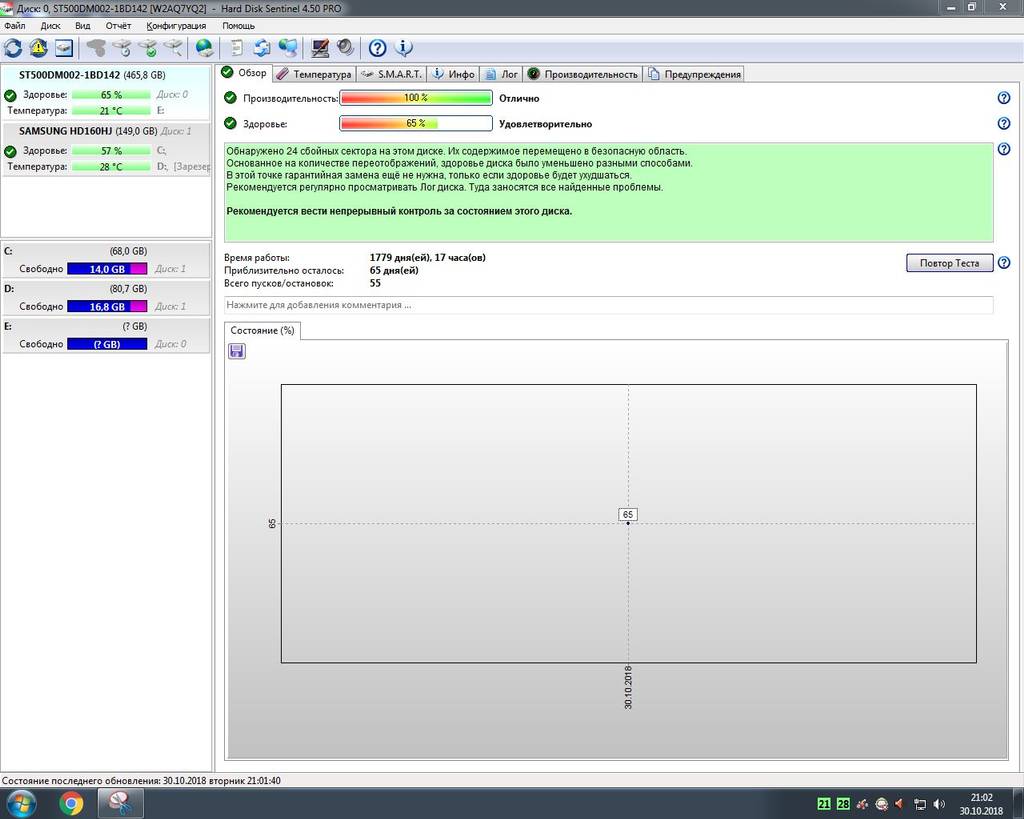Save the graph using the floppy disk icon
Viewport: 1024px width, 819px height.
(237, 351)
